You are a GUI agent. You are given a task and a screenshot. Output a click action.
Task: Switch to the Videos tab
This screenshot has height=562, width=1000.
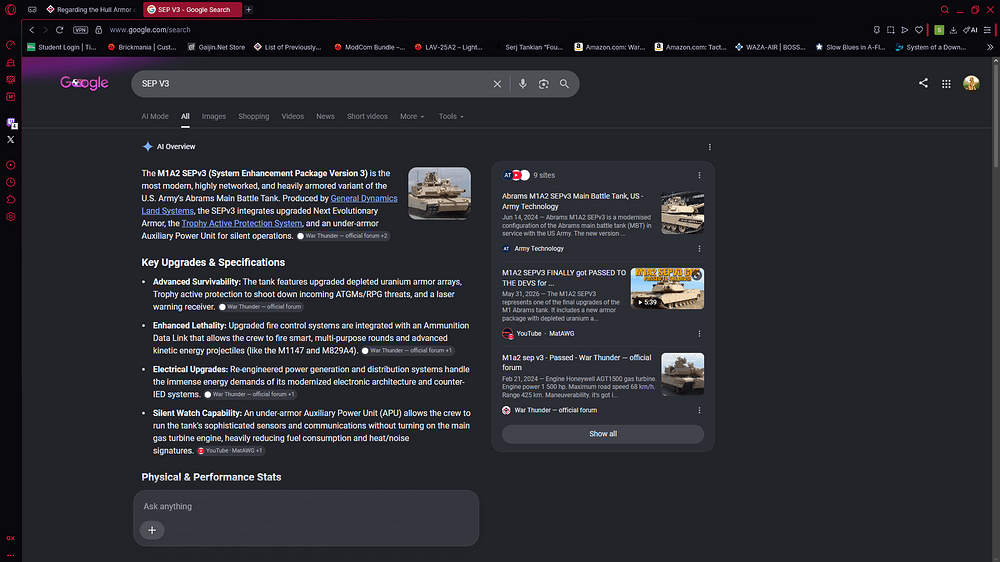point(293,117)
